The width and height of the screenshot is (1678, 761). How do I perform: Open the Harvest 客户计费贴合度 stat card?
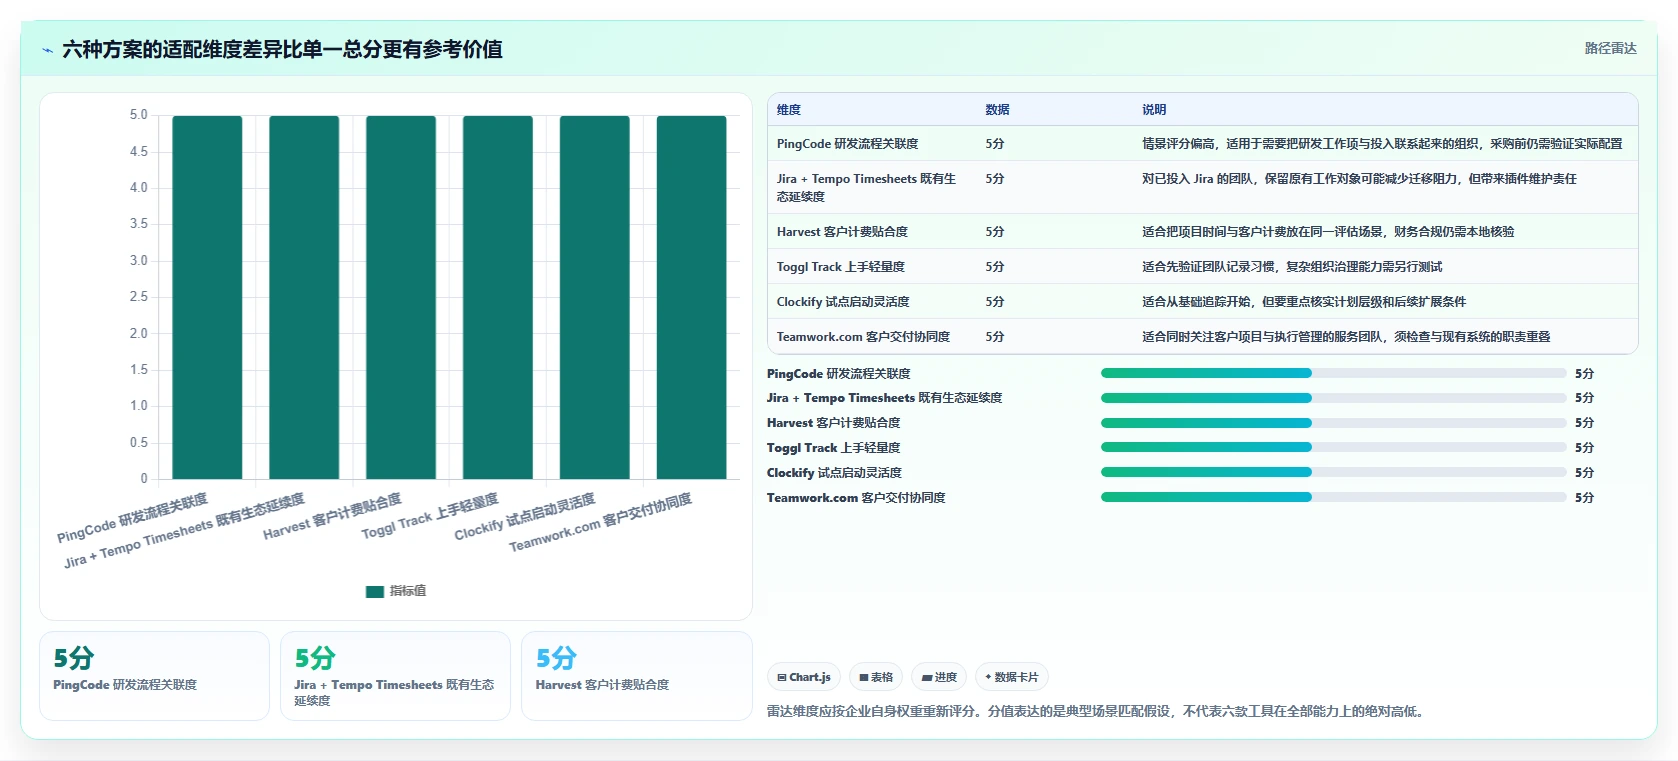[636, 676]
